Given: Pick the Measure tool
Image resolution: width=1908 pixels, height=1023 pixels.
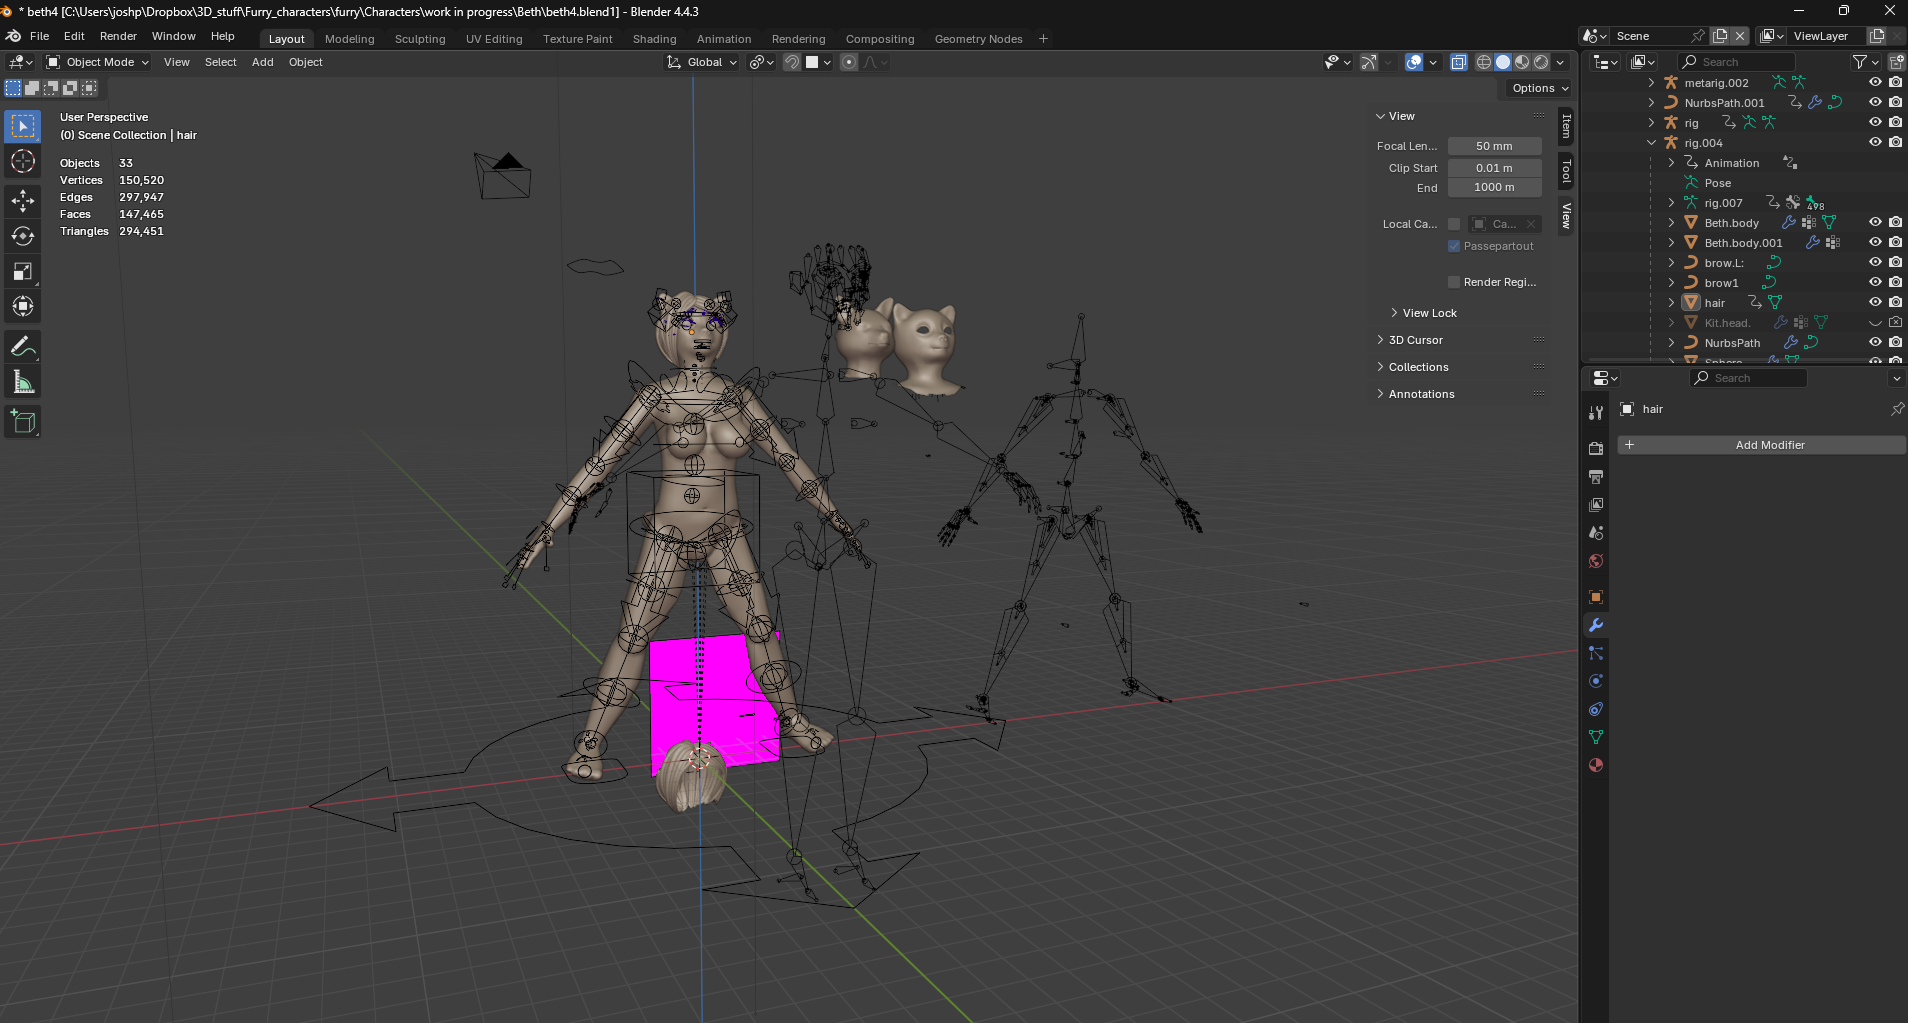Looking at the screenshot, I should coord(23,382).
